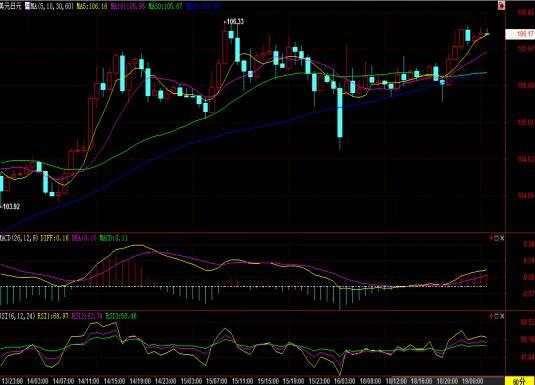Click the yellow 60分 timeframe button
The image size is (535, 385).
(520, 381)
